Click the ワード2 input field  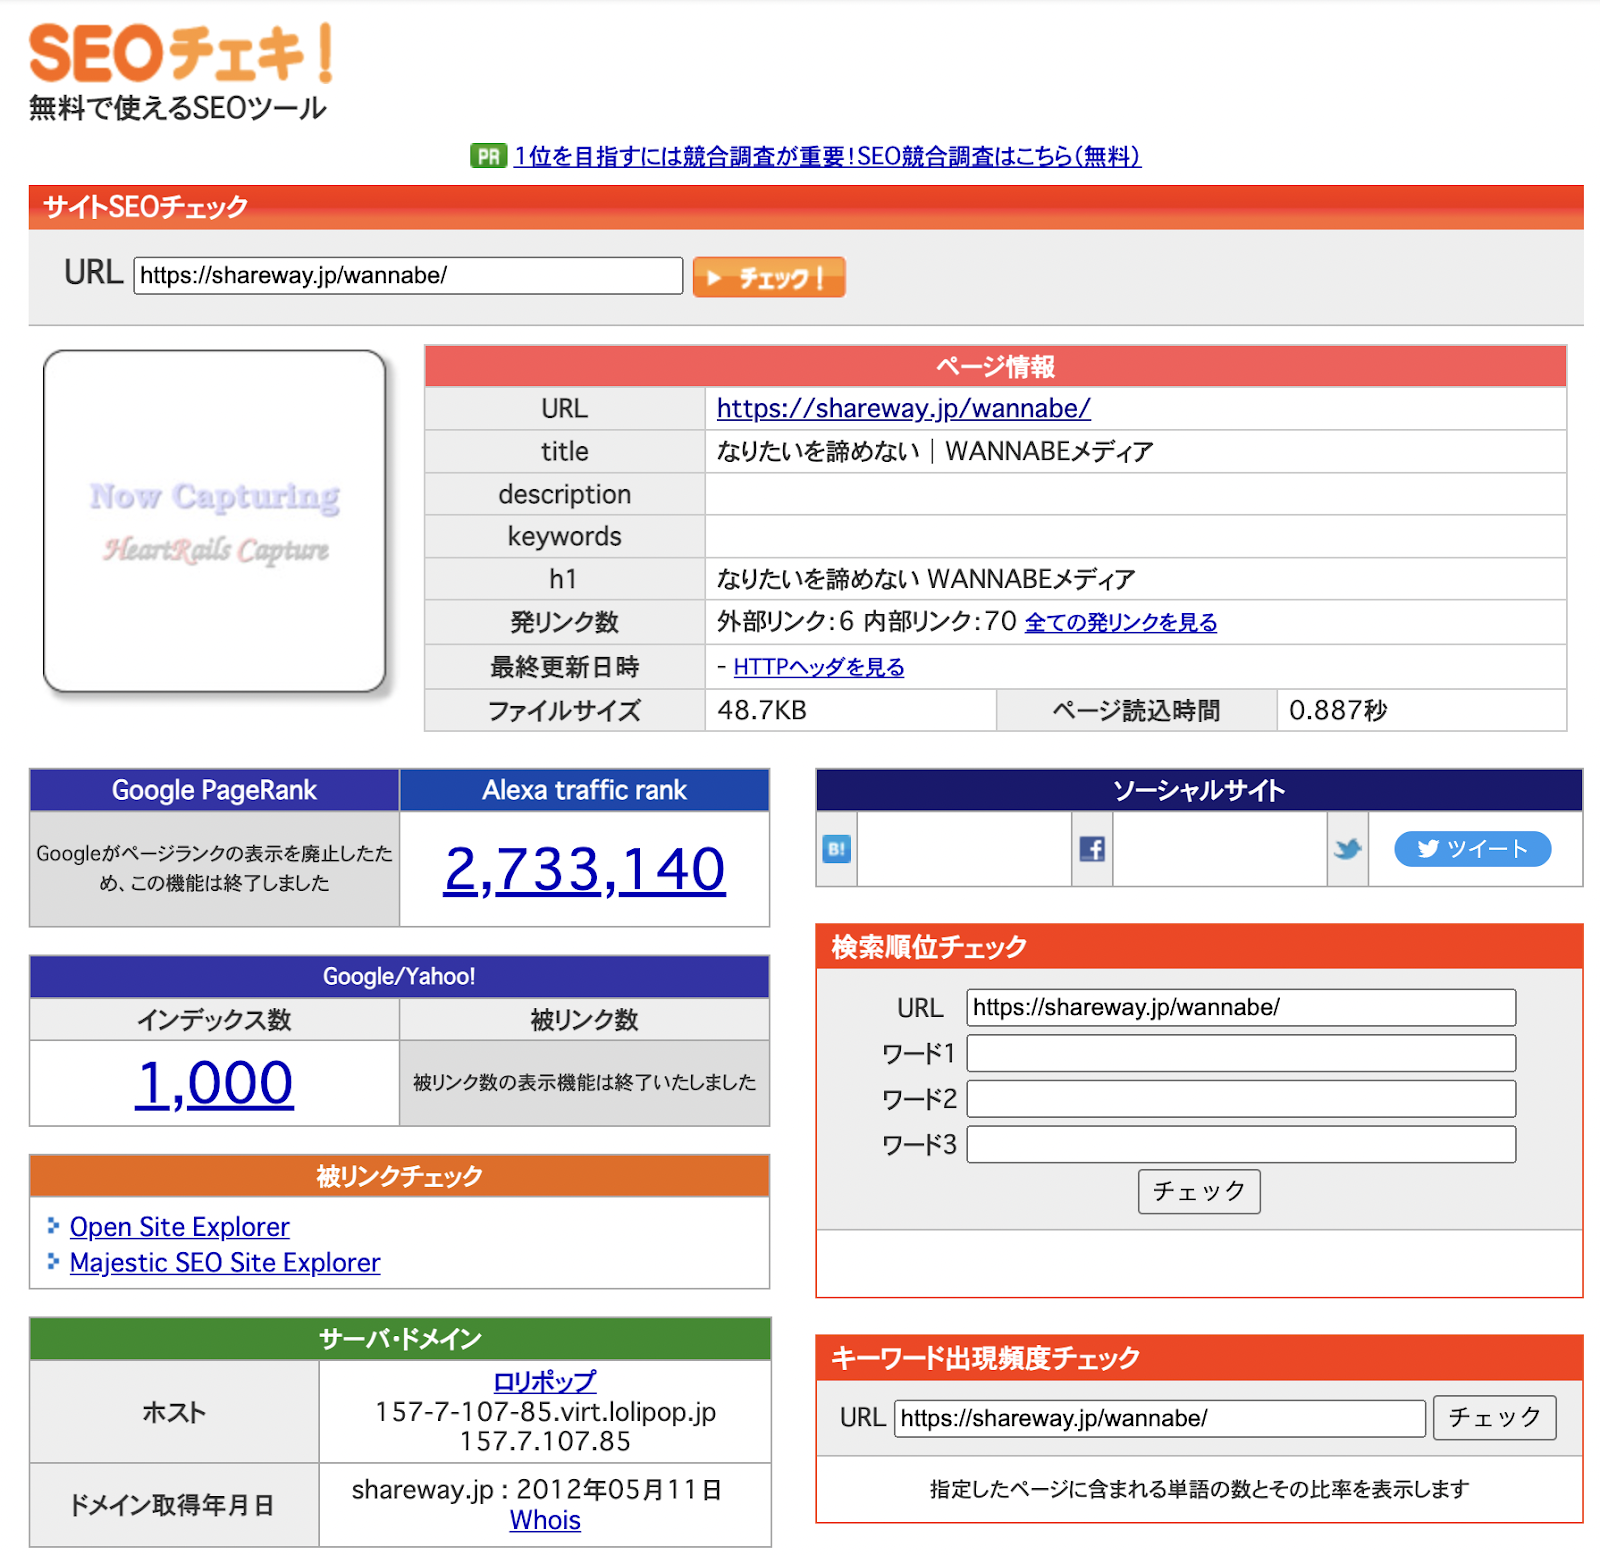[x=1241, y=1099]
